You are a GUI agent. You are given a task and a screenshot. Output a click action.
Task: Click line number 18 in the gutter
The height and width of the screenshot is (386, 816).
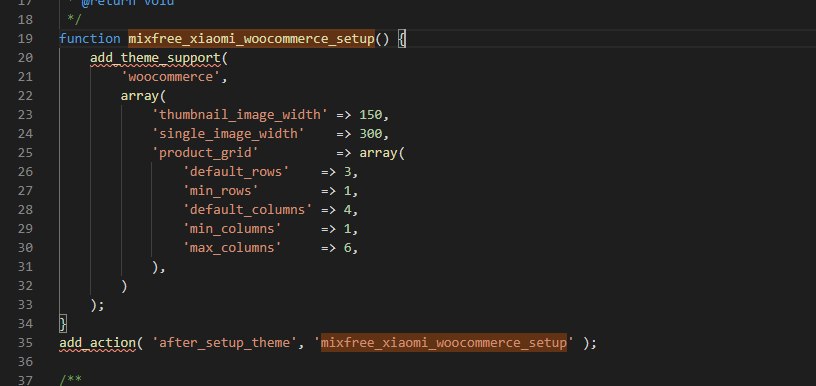[x=25, y=20]
